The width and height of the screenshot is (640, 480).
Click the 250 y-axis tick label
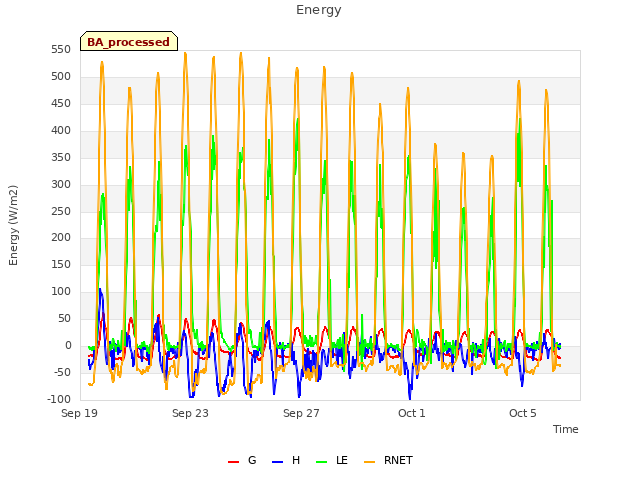61,211
